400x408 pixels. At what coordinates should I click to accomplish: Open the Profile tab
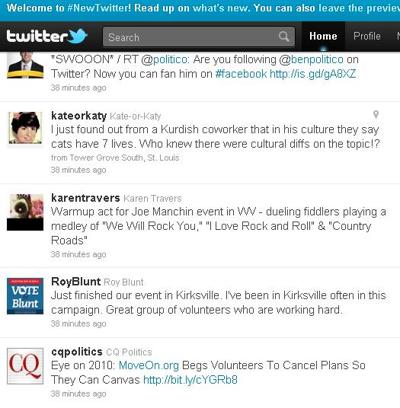point(367,36)
